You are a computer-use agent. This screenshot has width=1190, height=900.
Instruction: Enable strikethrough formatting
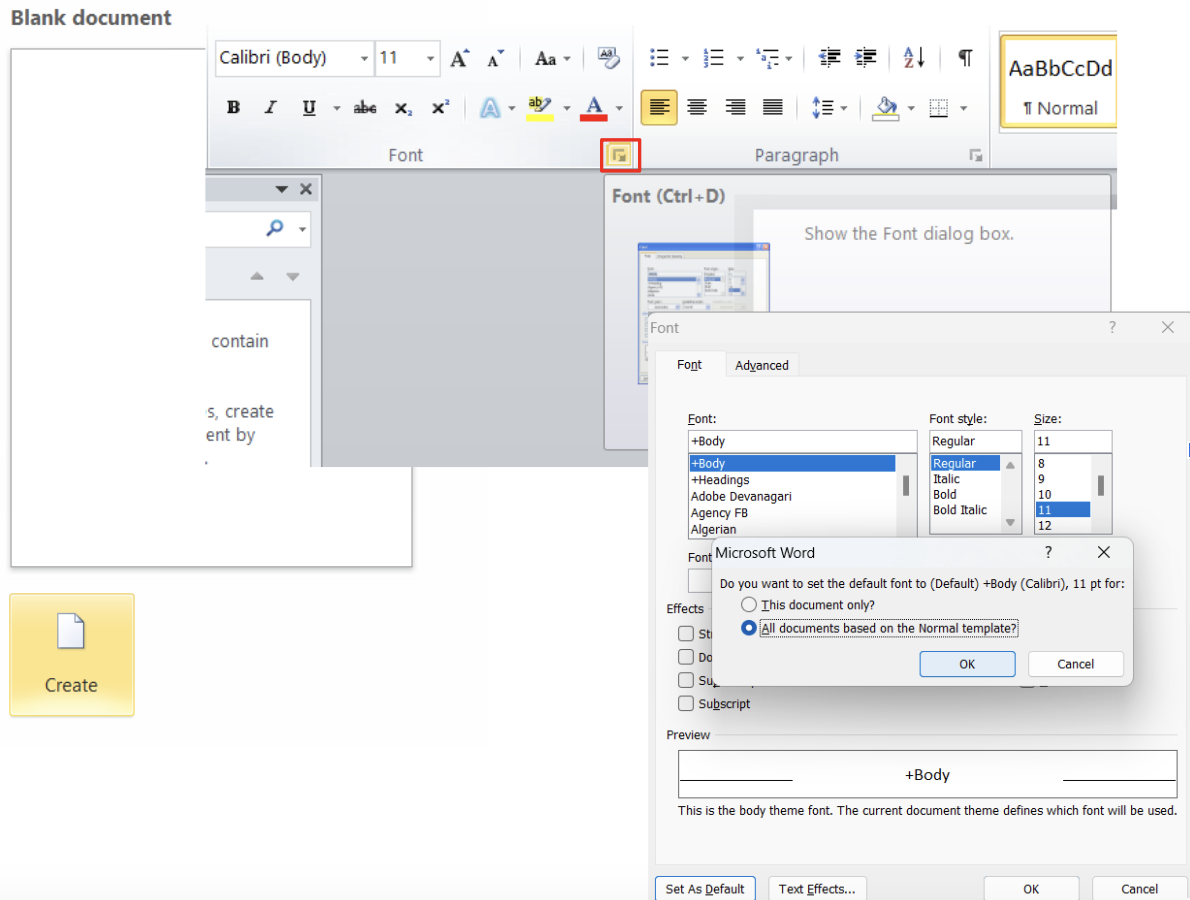[x=364, y=107]
